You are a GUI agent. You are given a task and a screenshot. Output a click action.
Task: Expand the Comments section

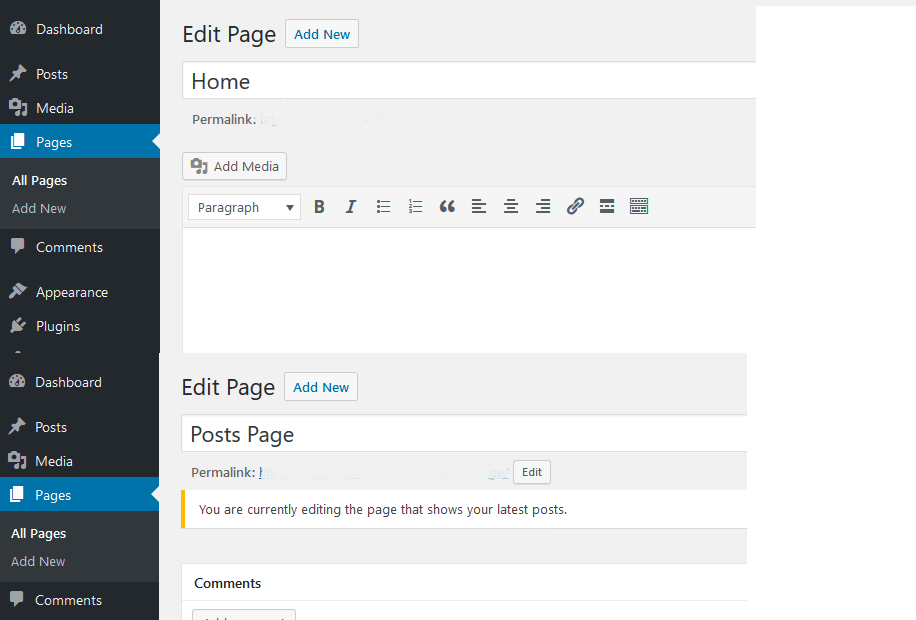227,583
